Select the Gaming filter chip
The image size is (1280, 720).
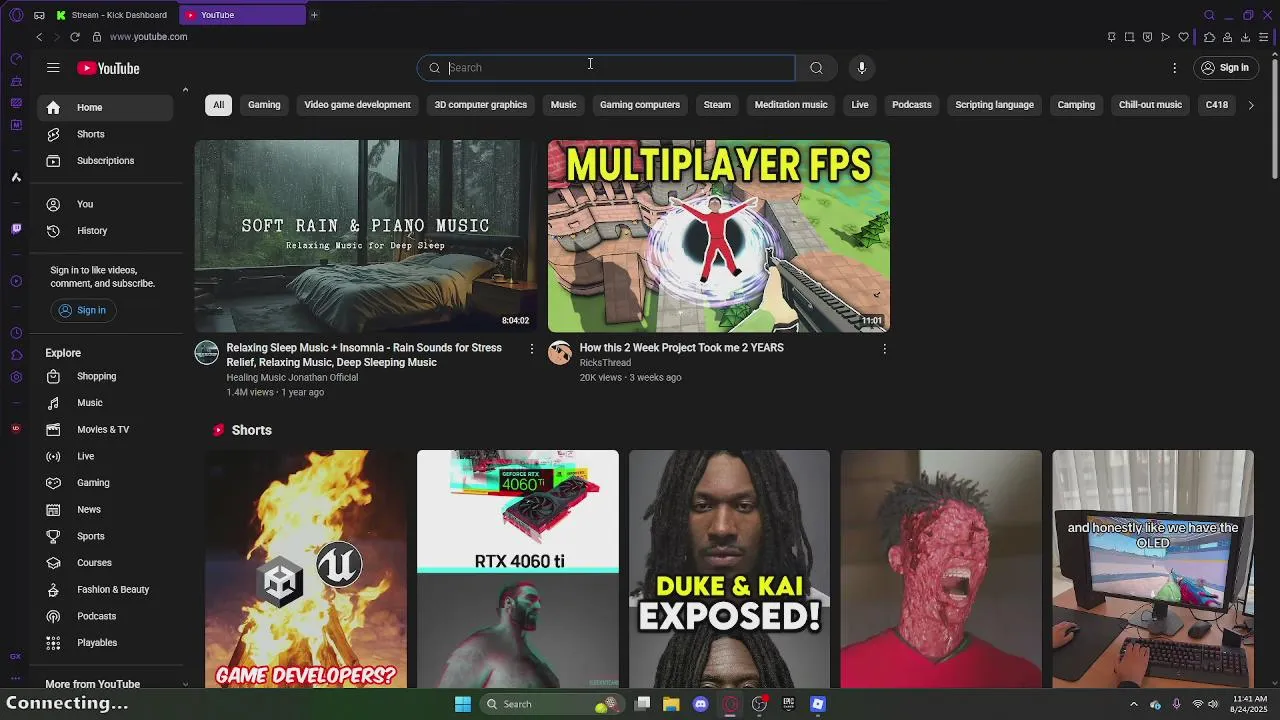(264, 105)
